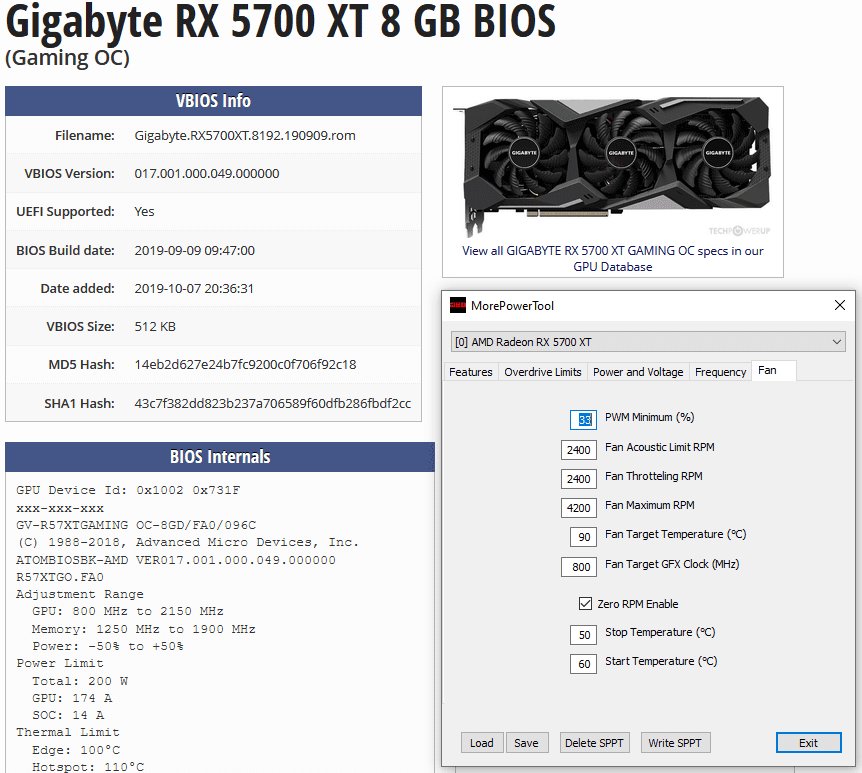Click the Fan Target Temperature field
The width and height of the screenshot is (862, 773).
coord(583,537)
